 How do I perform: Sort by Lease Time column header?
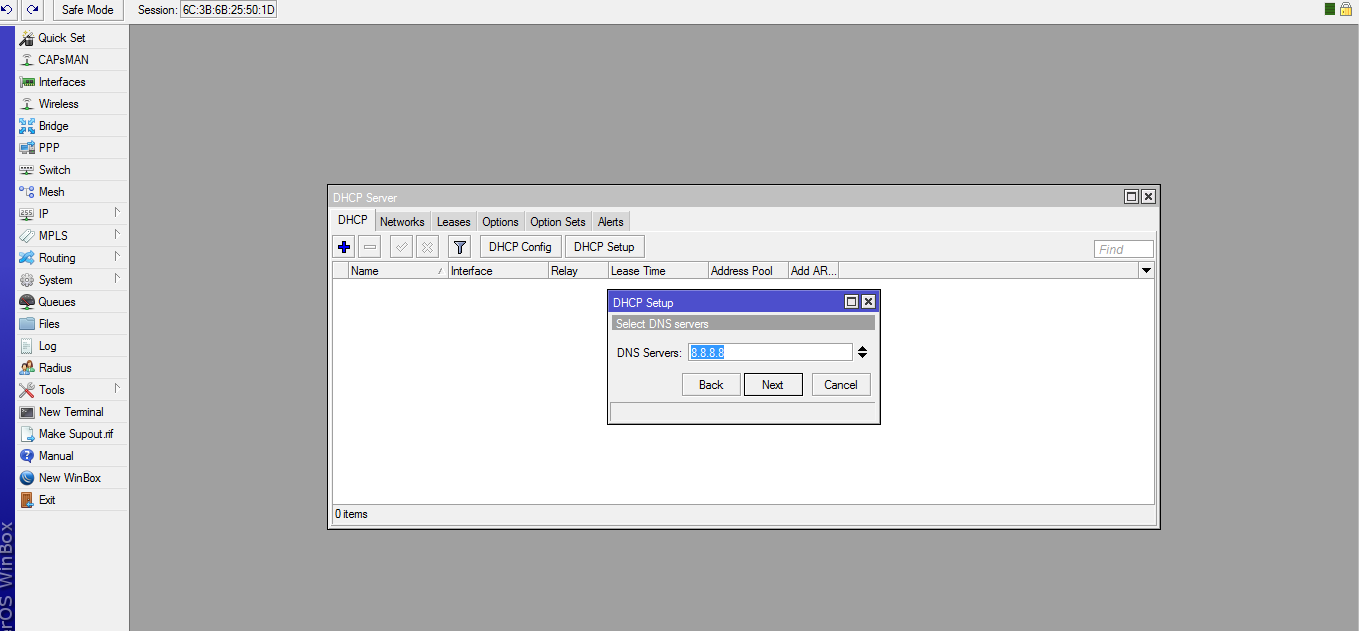(x=658, y=271)
